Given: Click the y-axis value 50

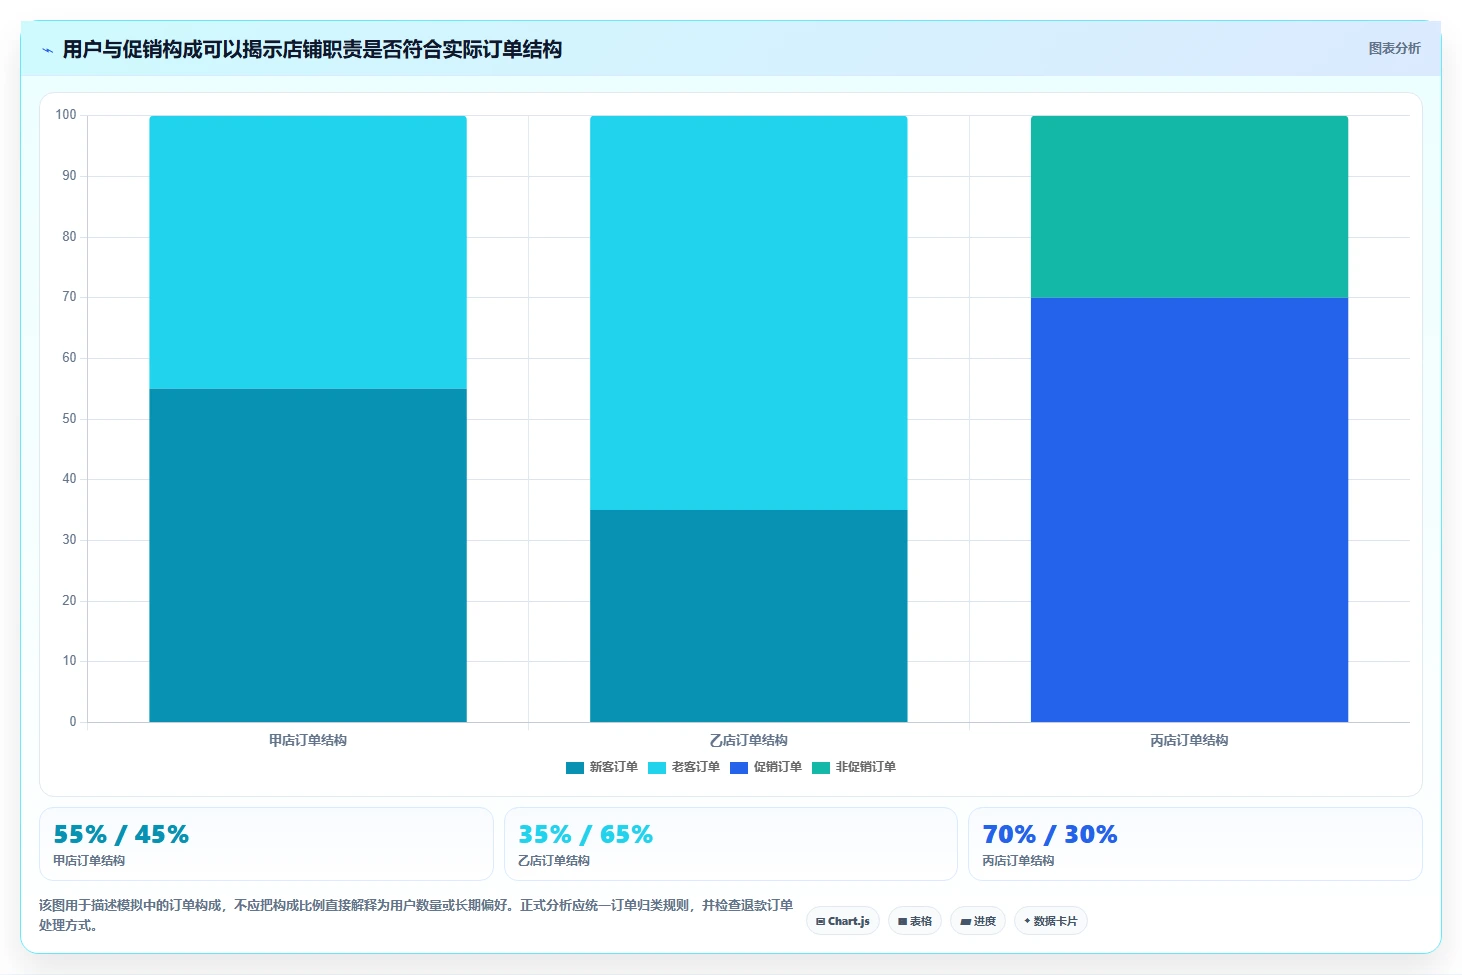Looking at the screenshot, I should tap(69, 419).
